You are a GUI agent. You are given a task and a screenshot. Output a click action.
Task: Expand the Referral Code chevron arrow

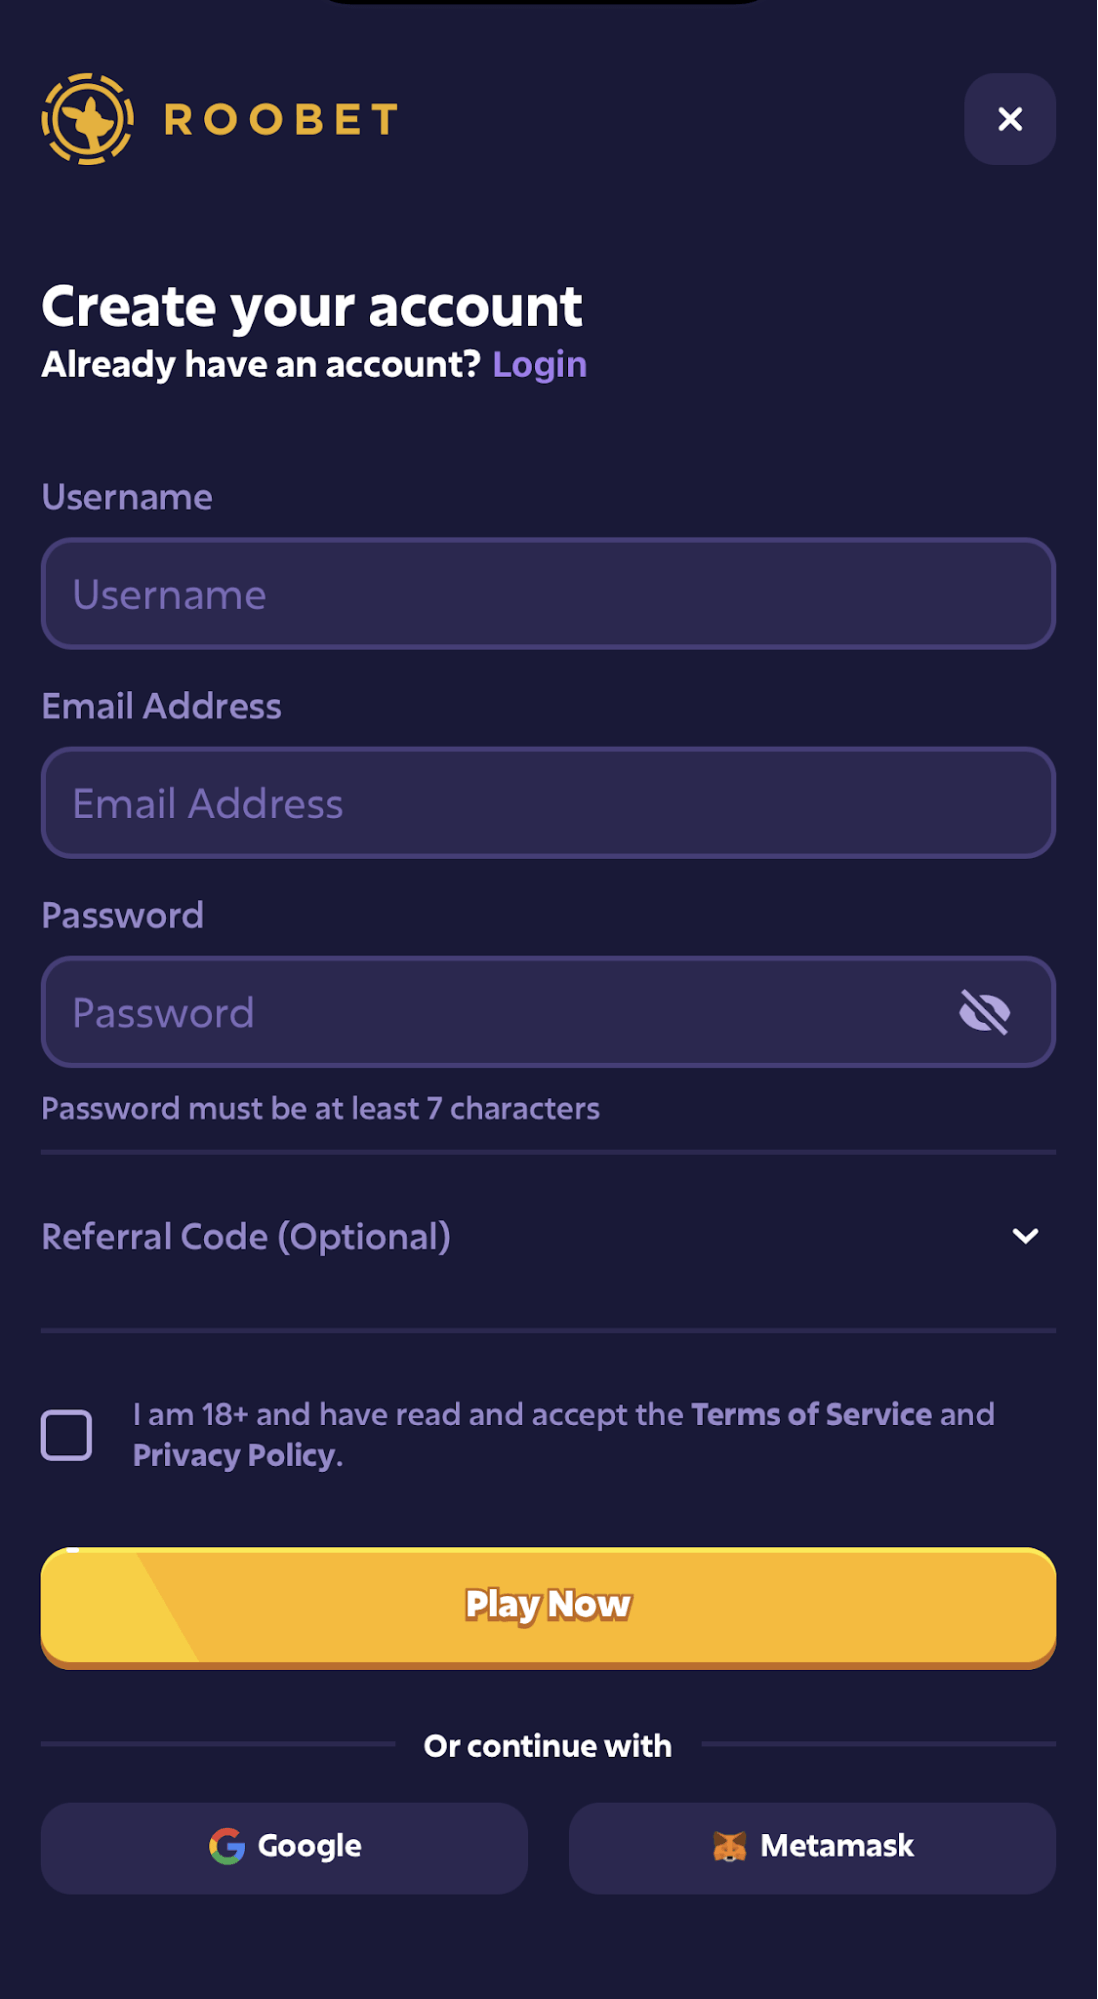click(1025, 1236)
